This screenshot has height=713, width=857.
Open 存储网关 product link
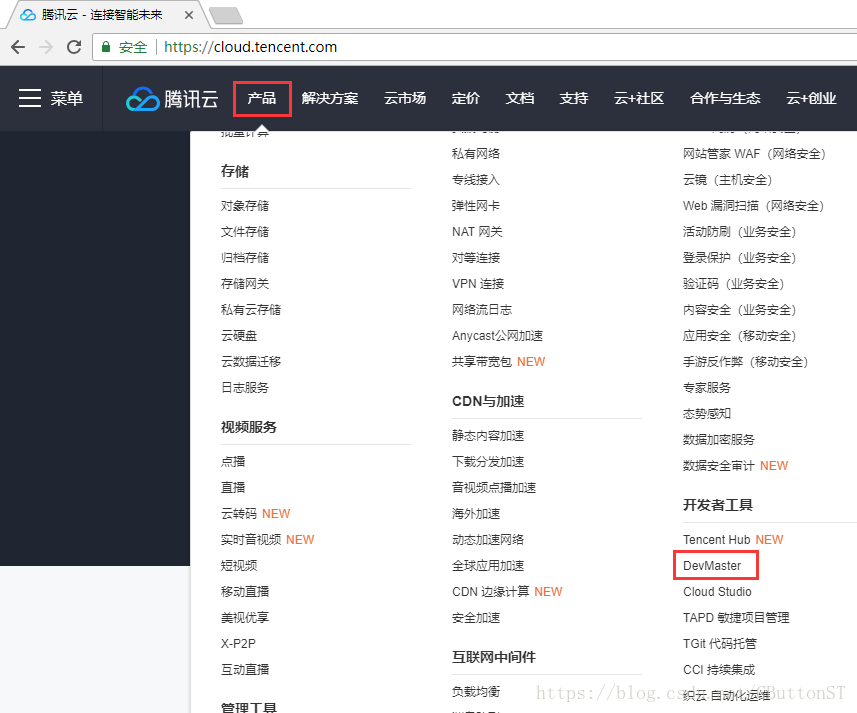[x=245, y=284]
